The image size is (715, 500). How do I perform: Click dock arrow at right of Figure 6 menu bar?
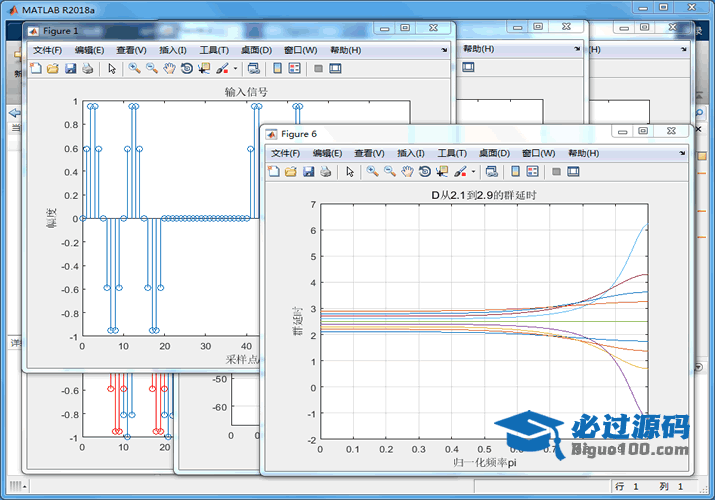[x=683, y=154]
